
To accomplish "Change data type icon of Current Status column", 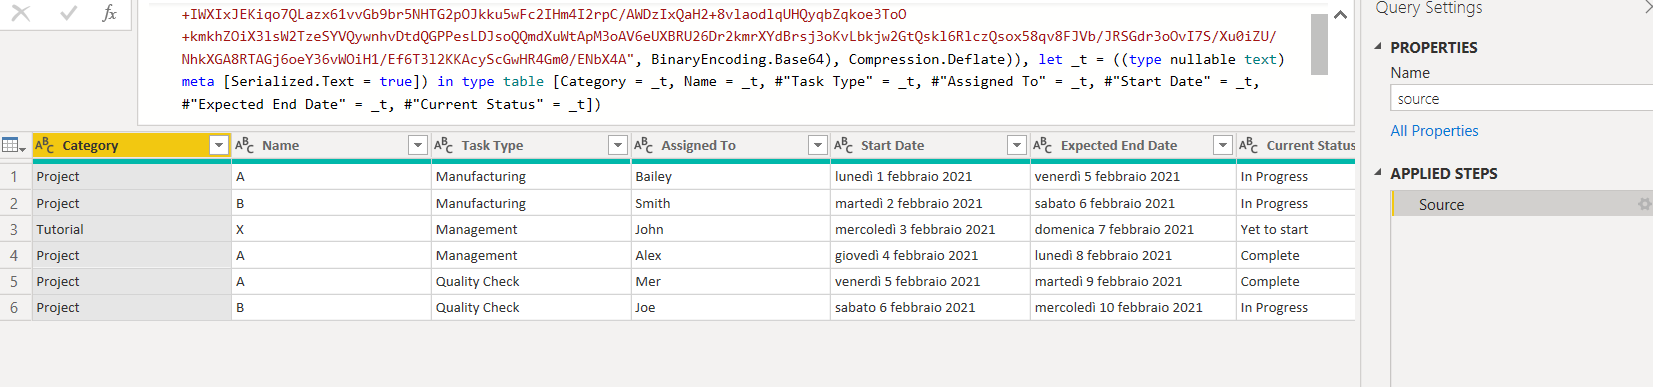I will click(1249, 145).
